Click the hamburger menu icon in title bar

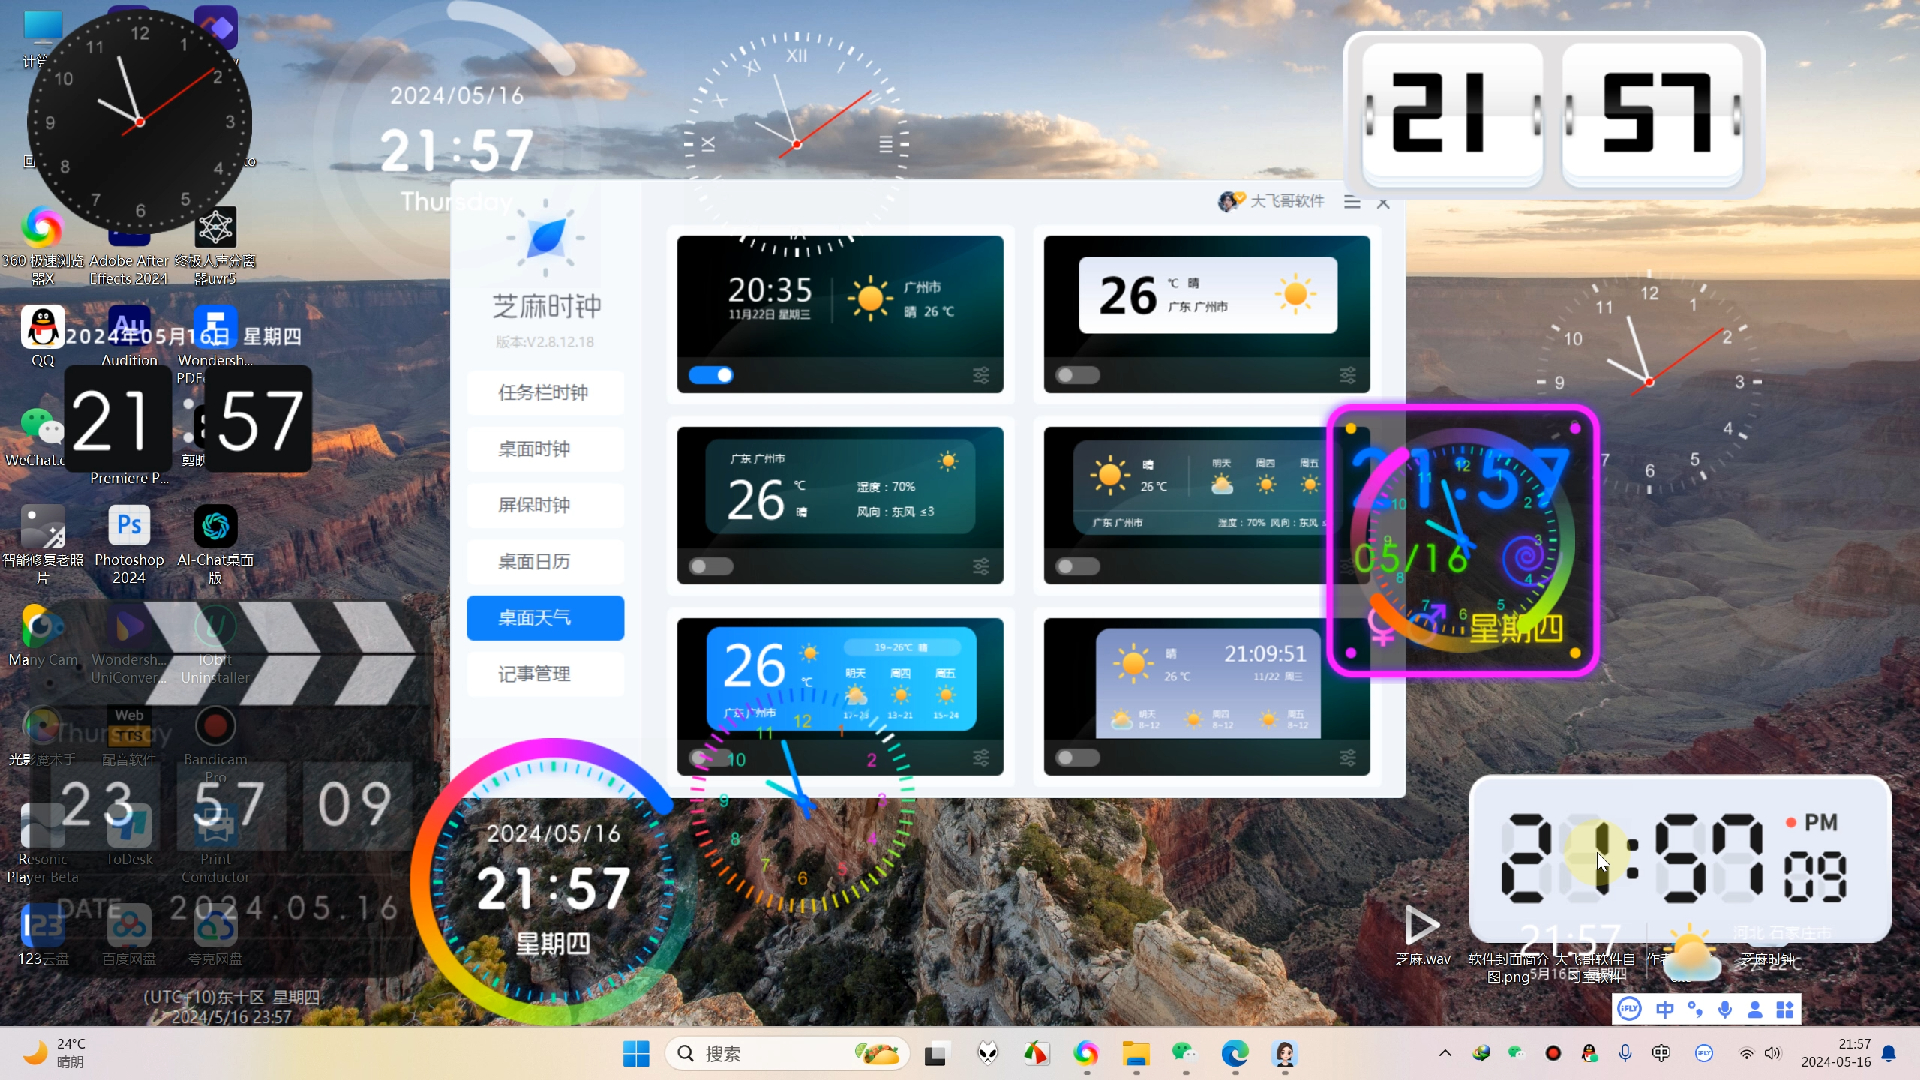[1352, 202]
